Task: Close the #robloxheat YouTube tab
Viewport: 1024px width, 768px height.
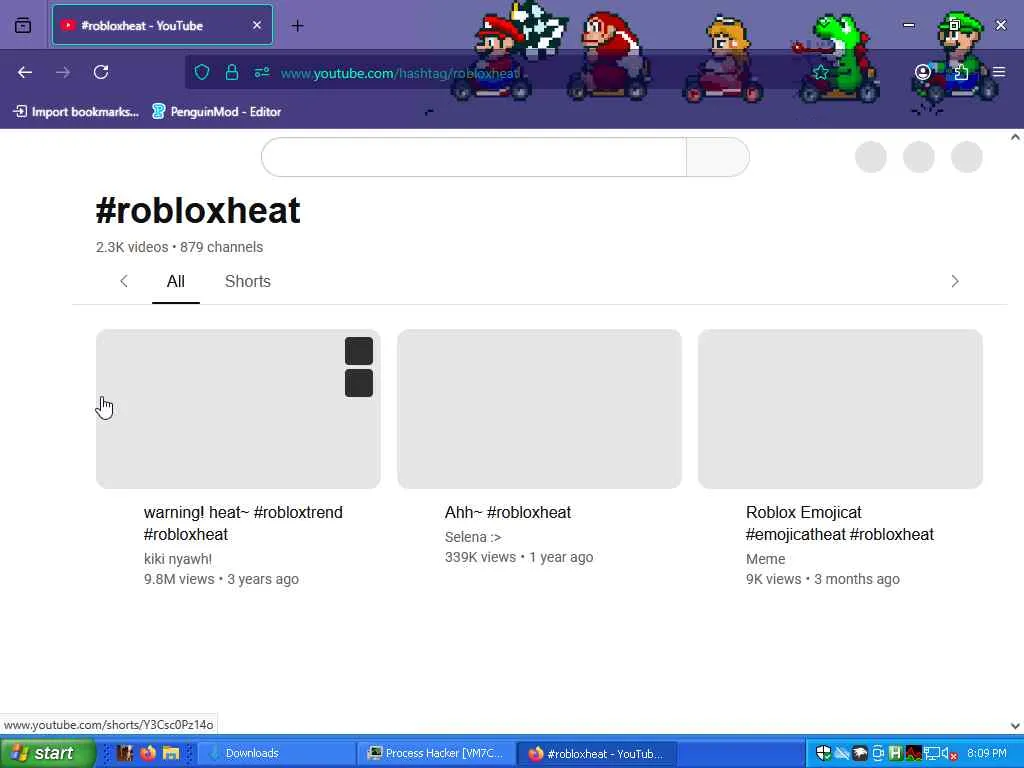Action: (257, 25)
